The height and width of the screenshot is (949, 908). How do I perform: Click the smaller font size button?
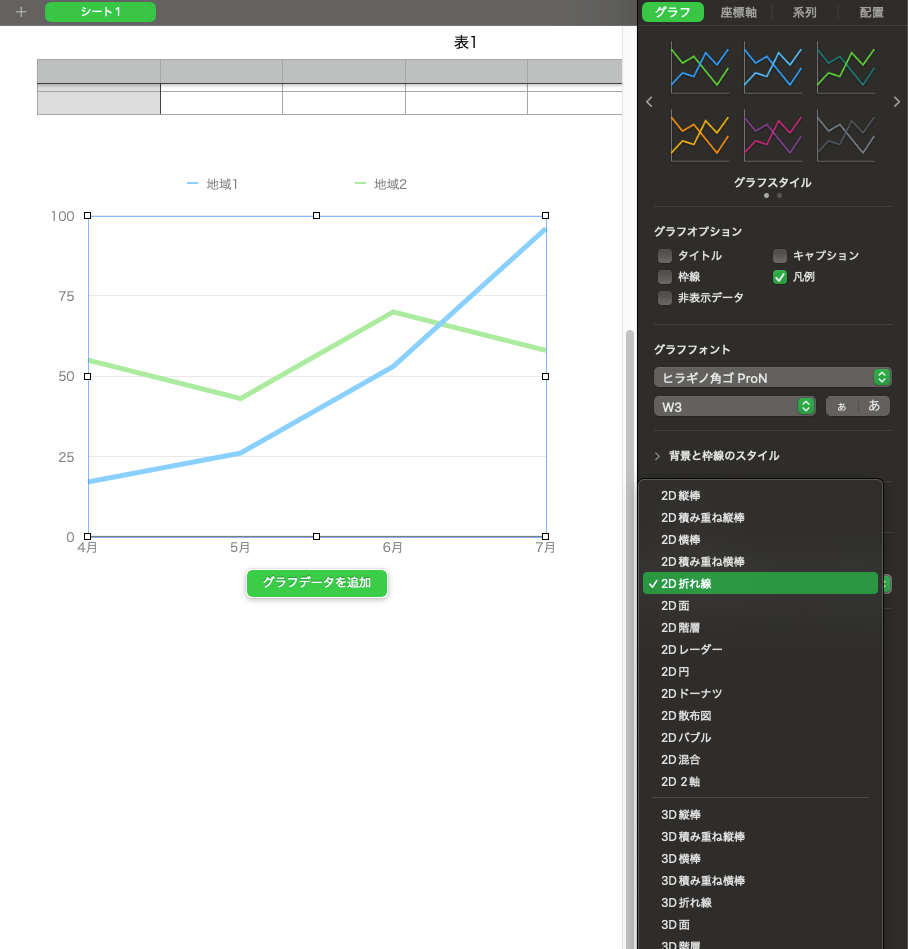841,406
